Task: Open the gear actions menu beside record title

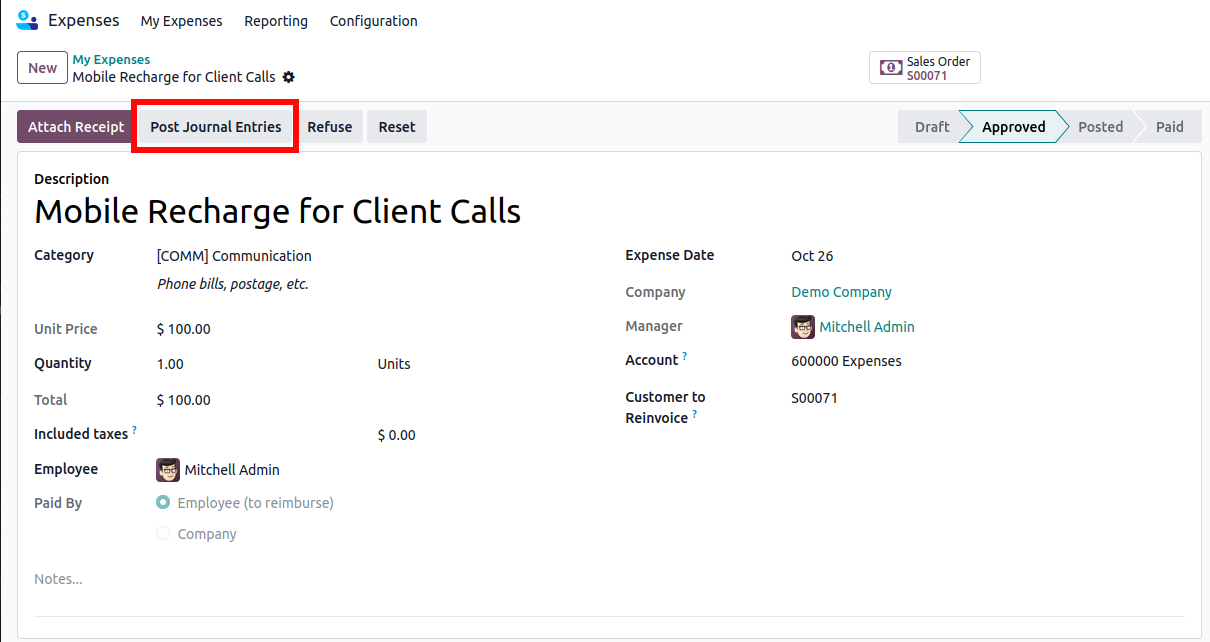Action: [x=289, y=77]
